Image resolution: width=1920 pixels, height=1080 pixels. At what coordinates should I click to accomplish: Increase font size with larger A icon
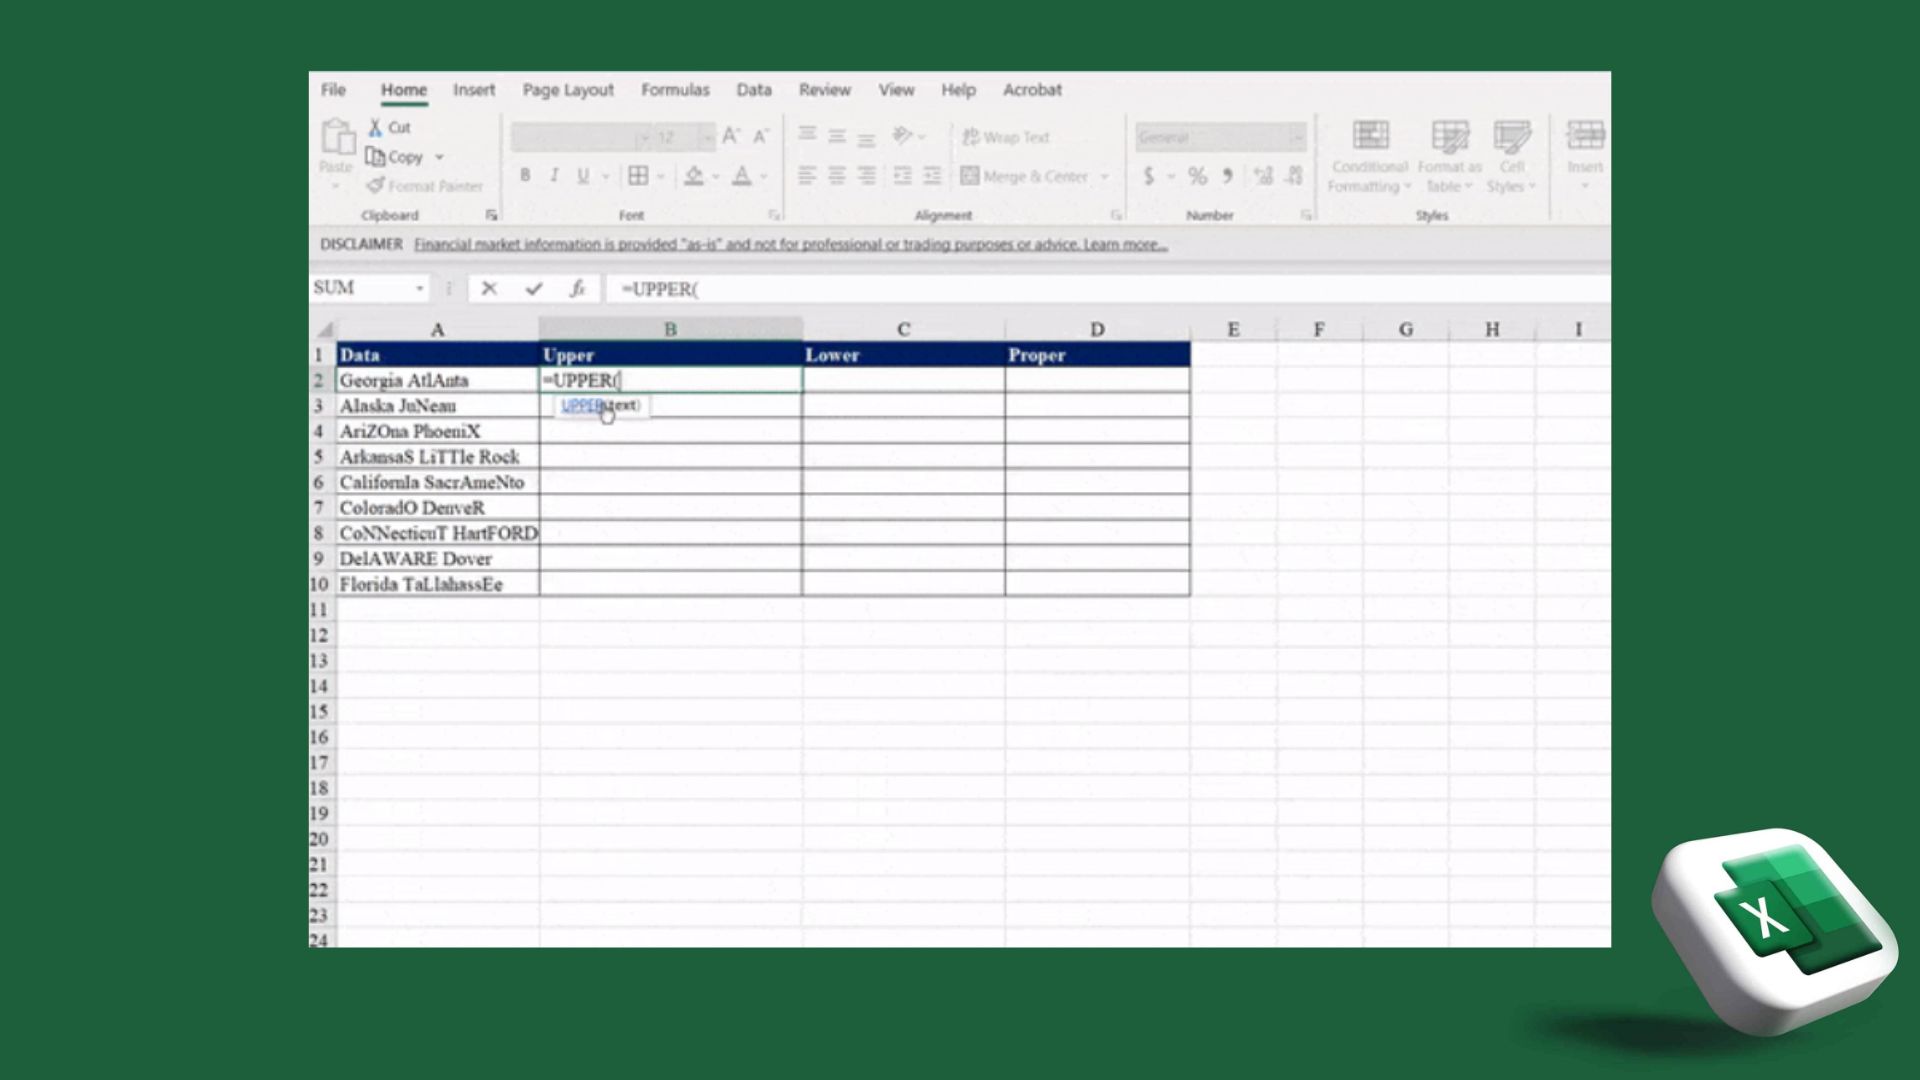tap(731, 136)
